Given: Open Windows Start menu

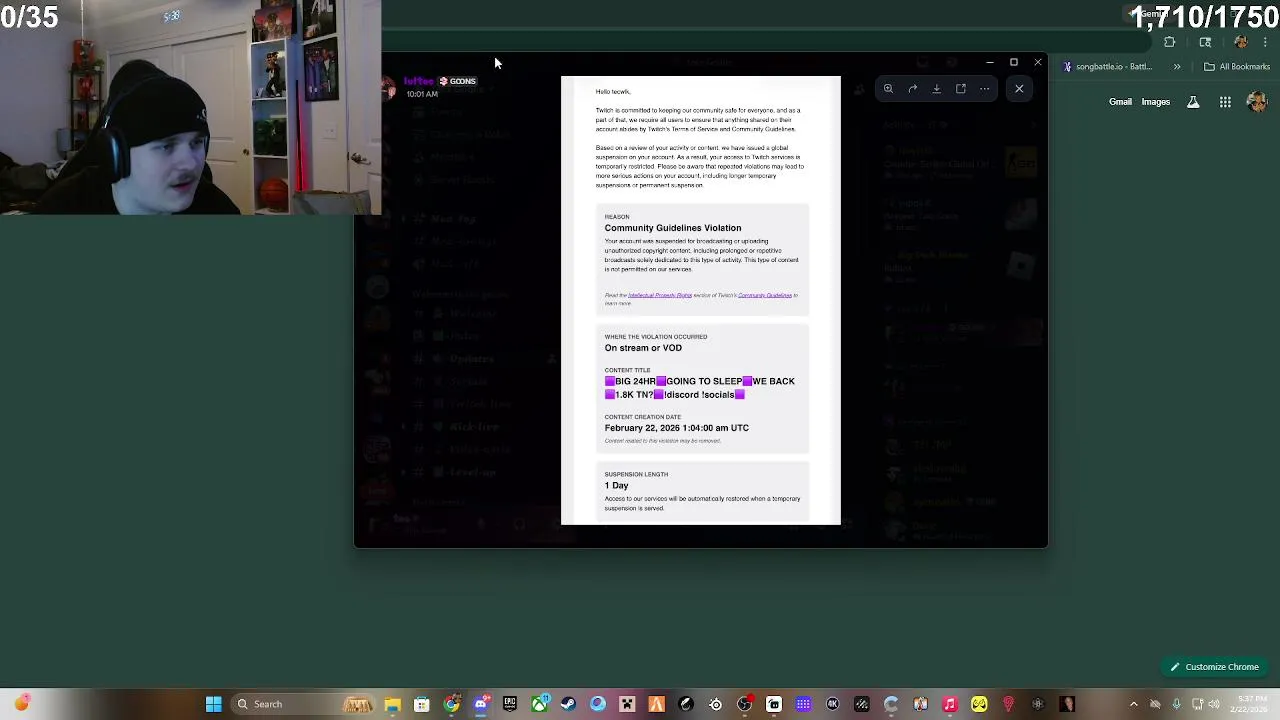Looking at the screenshot, I should click(213, 704).
